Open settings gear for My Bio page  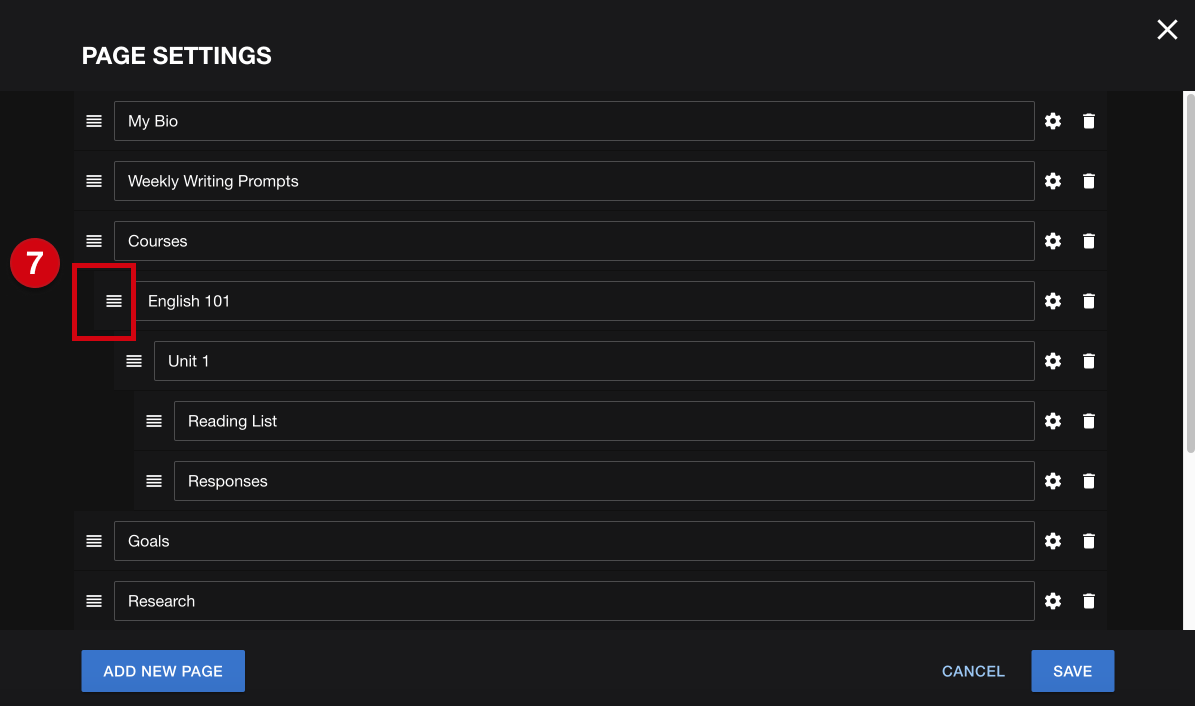coord(1052,121)
